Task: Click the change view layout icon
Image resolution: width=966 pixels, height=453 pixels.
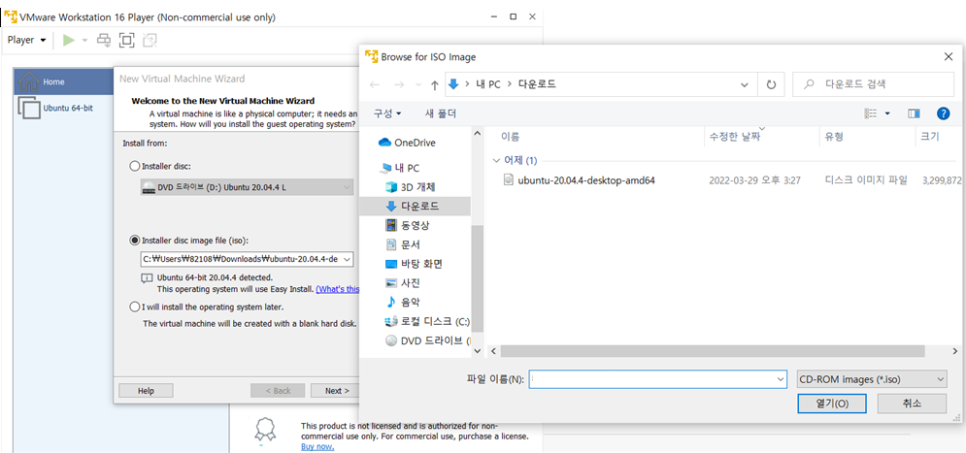Action: [x=871, y=113]
